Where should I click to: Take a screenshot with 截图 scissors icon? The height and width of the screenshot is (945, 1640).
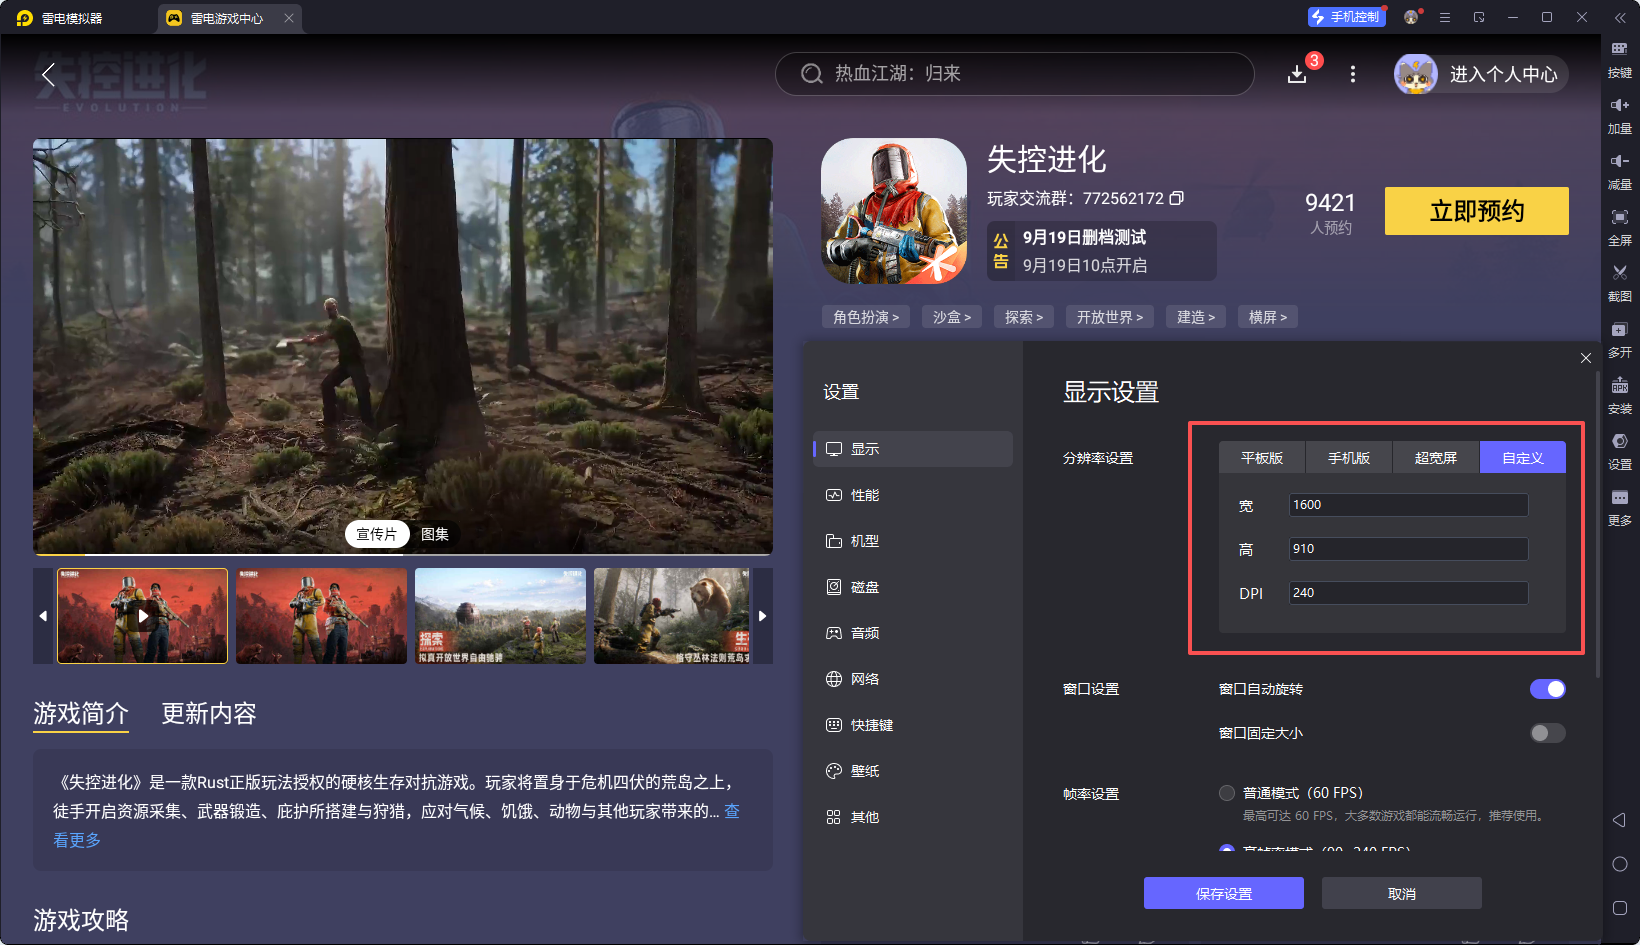(x=1619, y=283)
